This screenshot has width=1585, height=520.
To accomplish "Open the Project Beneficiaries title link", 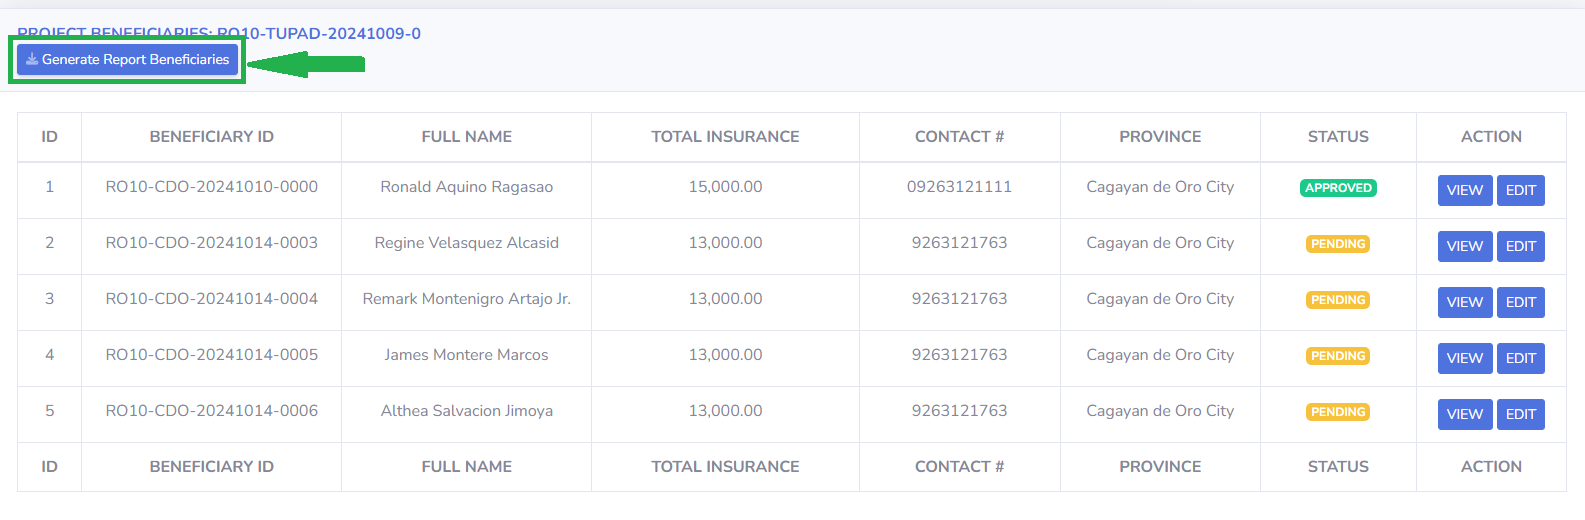I will click(x=219, y=33).
